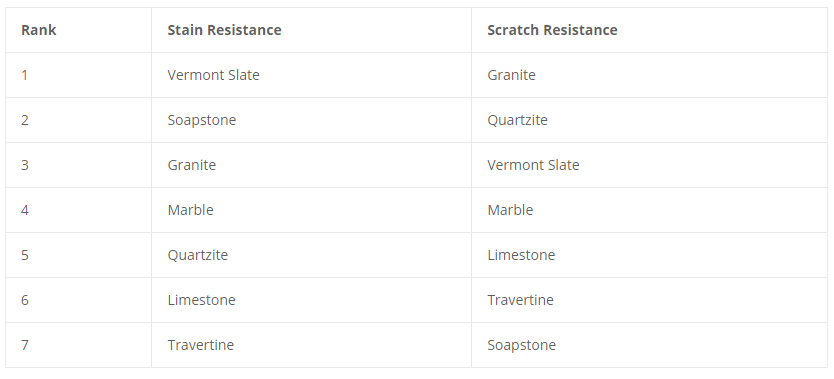Click the Scratch Resistance column header

coord(552,30)
